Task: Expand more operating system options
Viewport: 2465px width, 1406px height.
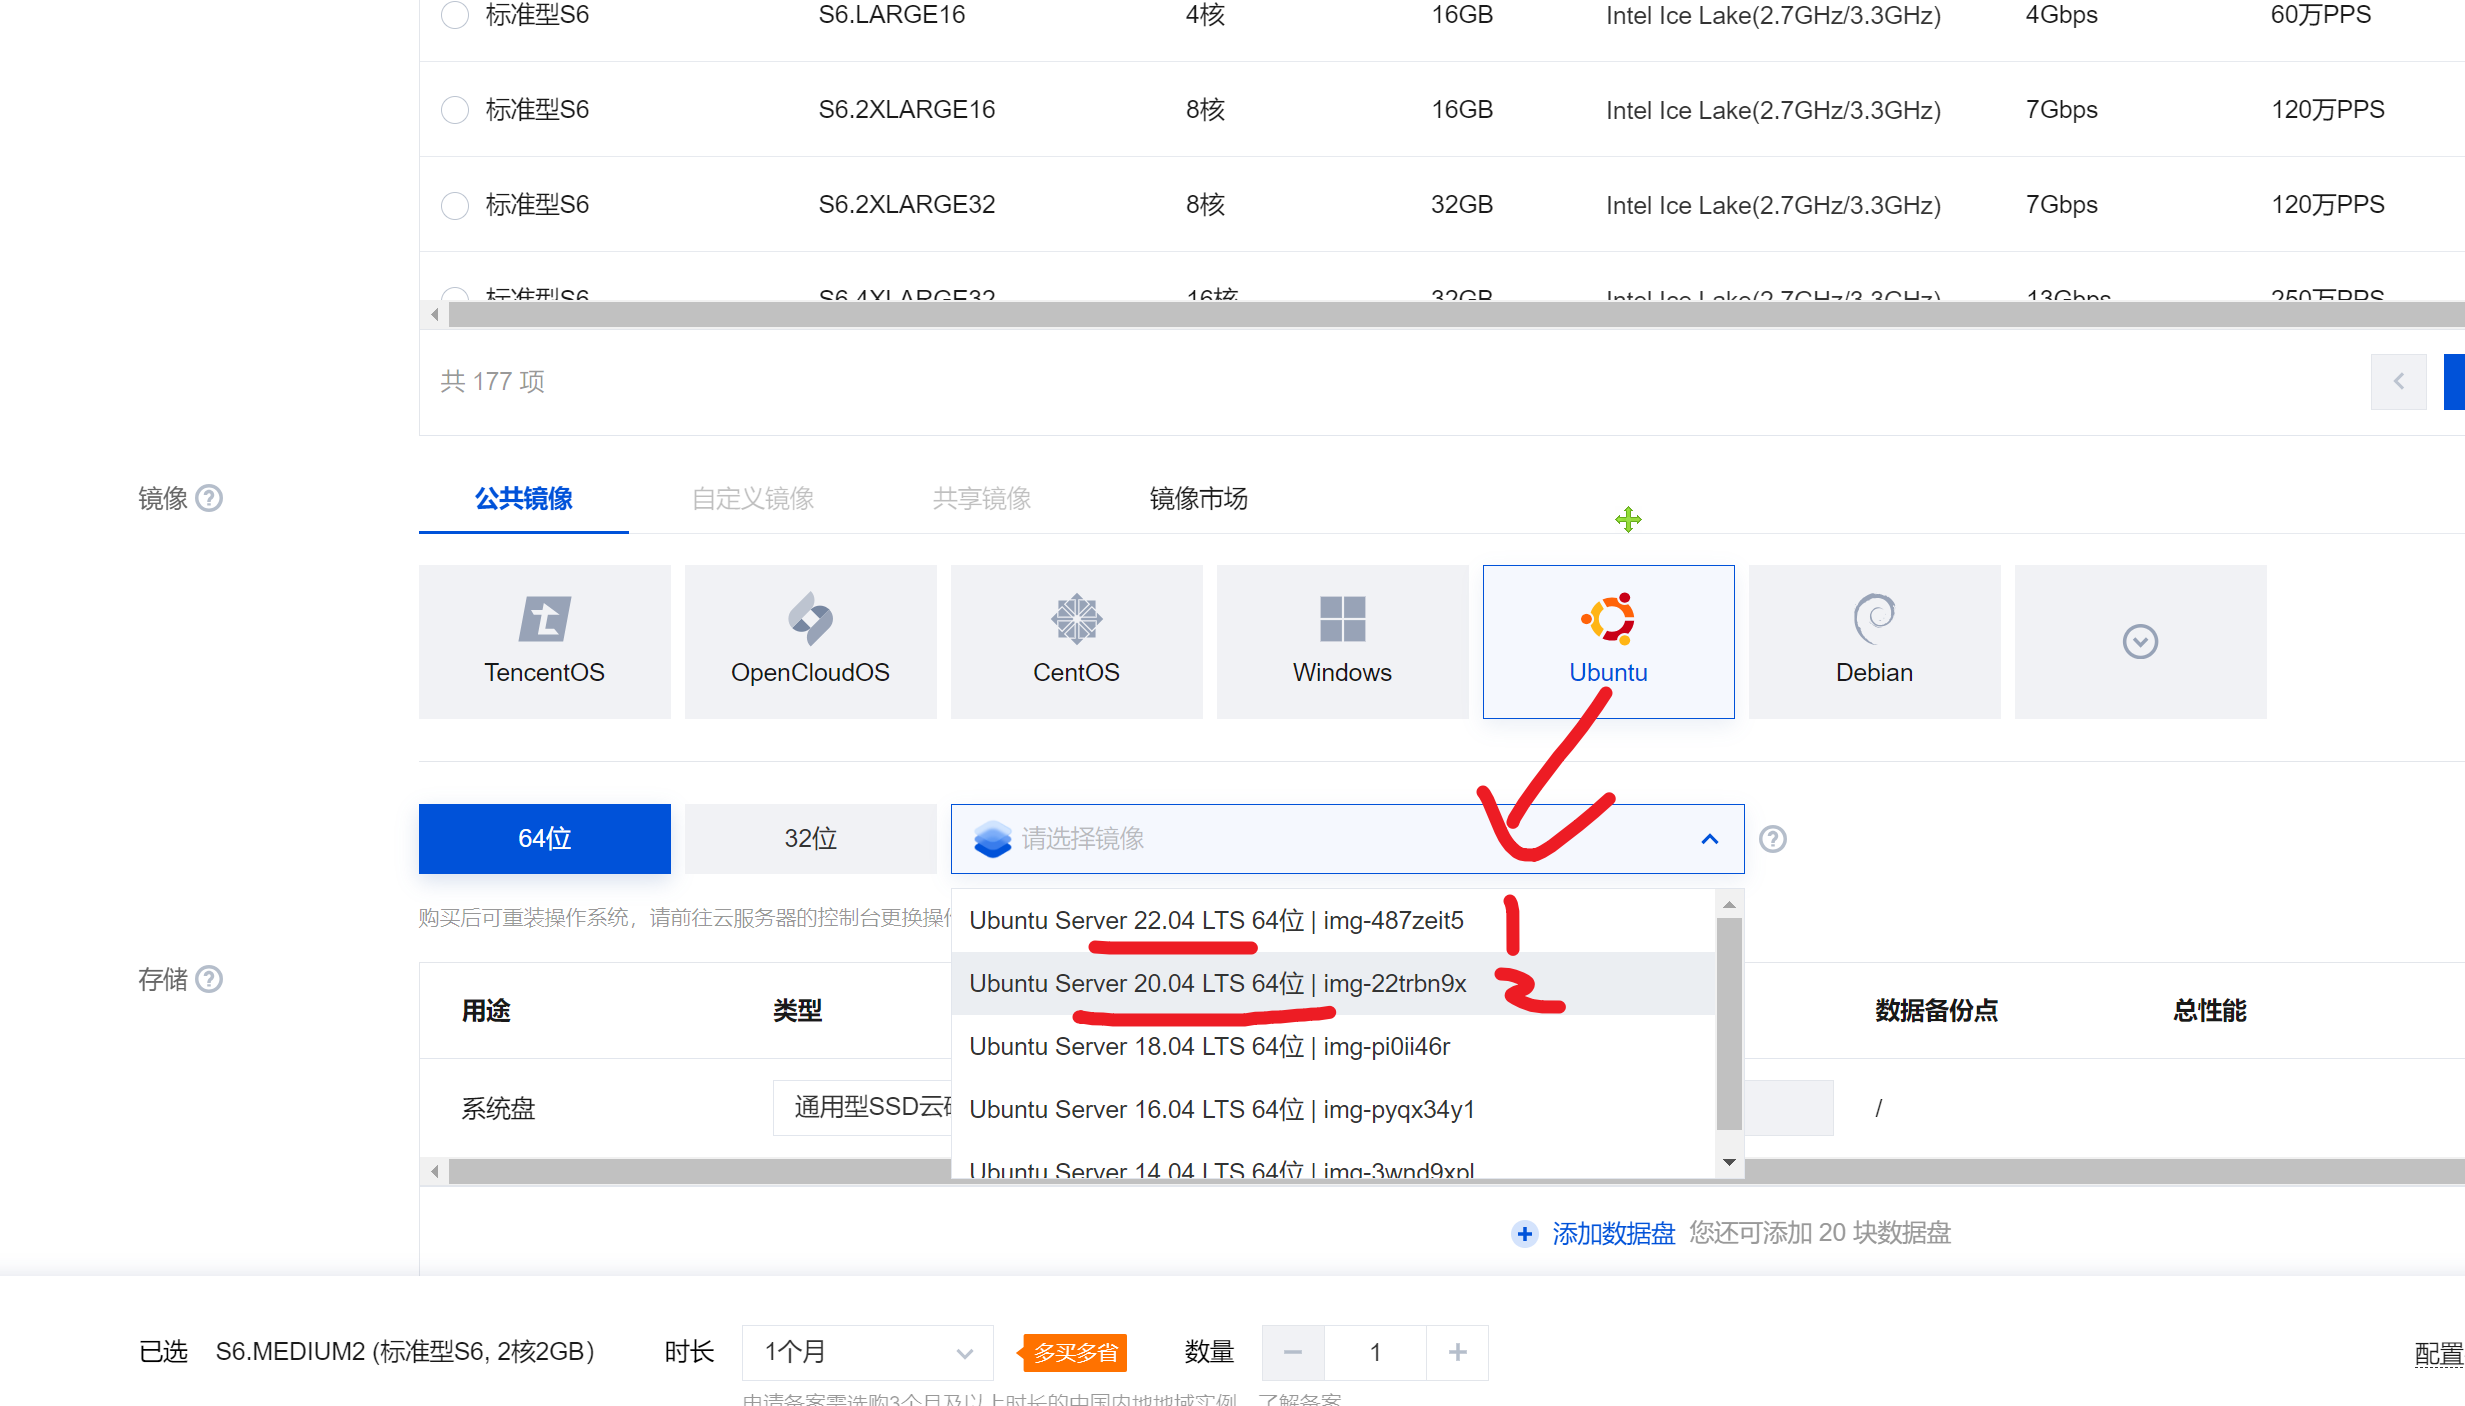Action: click(x=2141, y=641)
